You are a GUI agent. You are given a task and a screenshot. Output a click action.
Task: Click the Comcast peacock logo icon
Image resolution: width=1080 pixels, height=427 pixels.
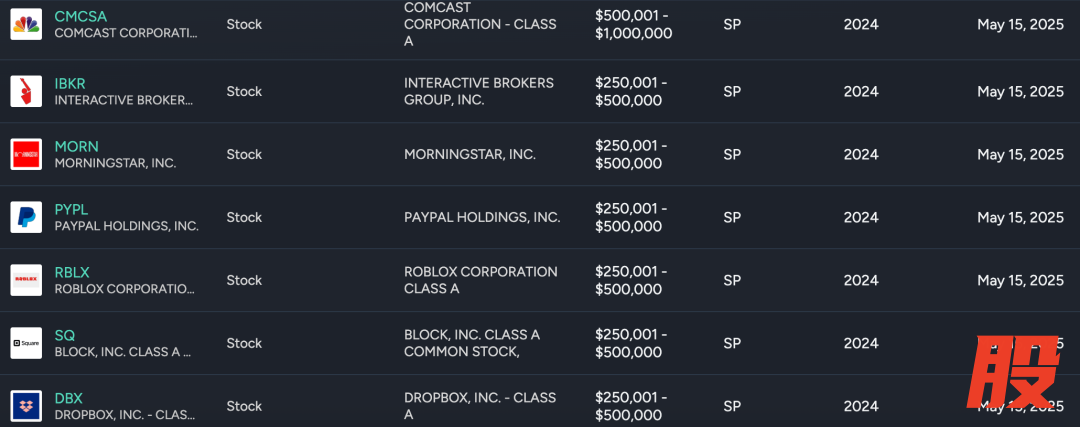26,24
